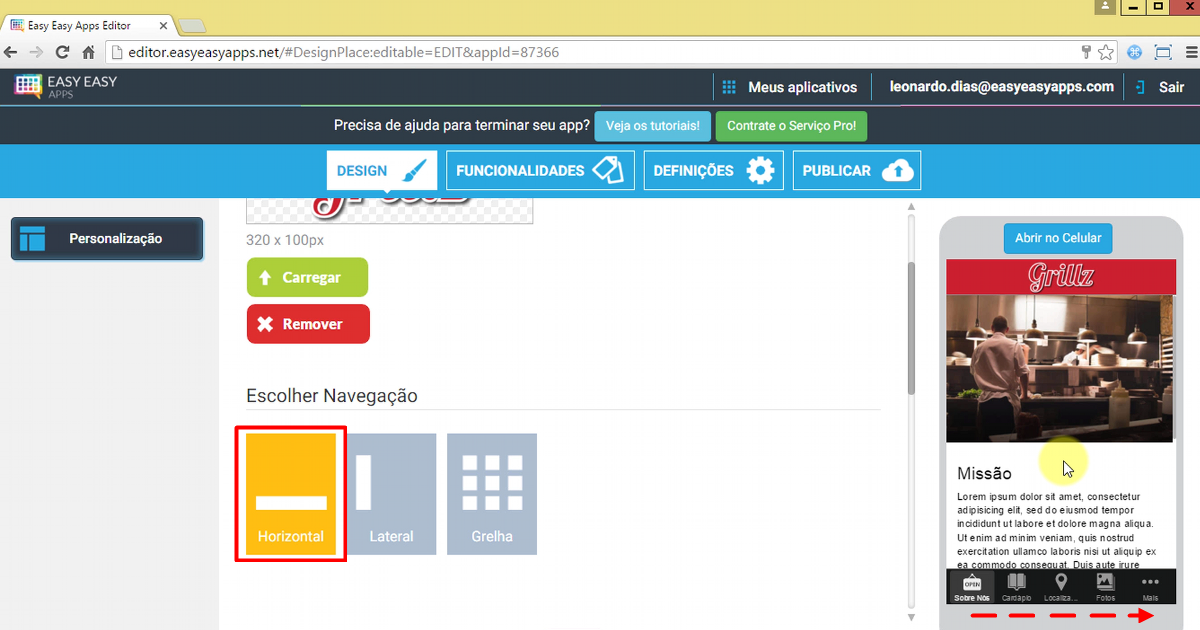Image resolution: width=1200 pixels, height=630 pixels.
Task: Select the Horizontal navigation layout
Action: tap(290, 493)
